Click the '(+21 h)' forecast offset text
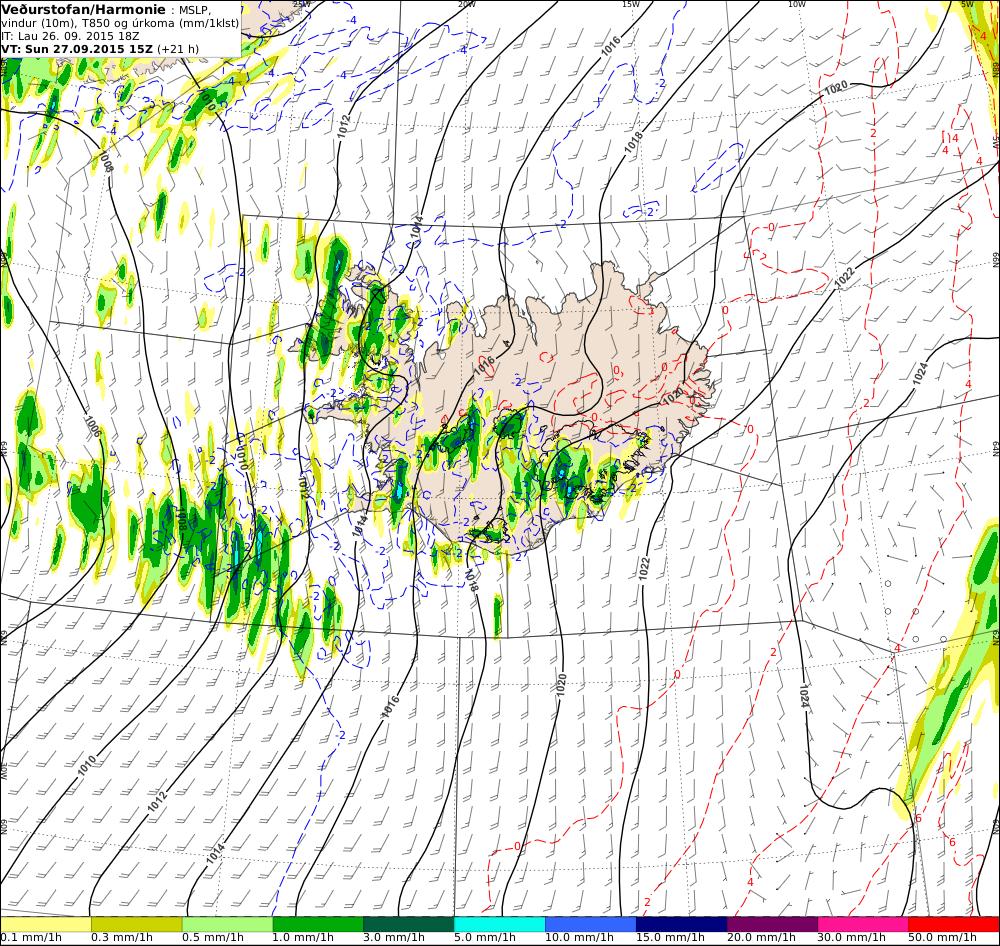Image resolution: width=1000 pixels, height=946 pixels. coord(178,49)
